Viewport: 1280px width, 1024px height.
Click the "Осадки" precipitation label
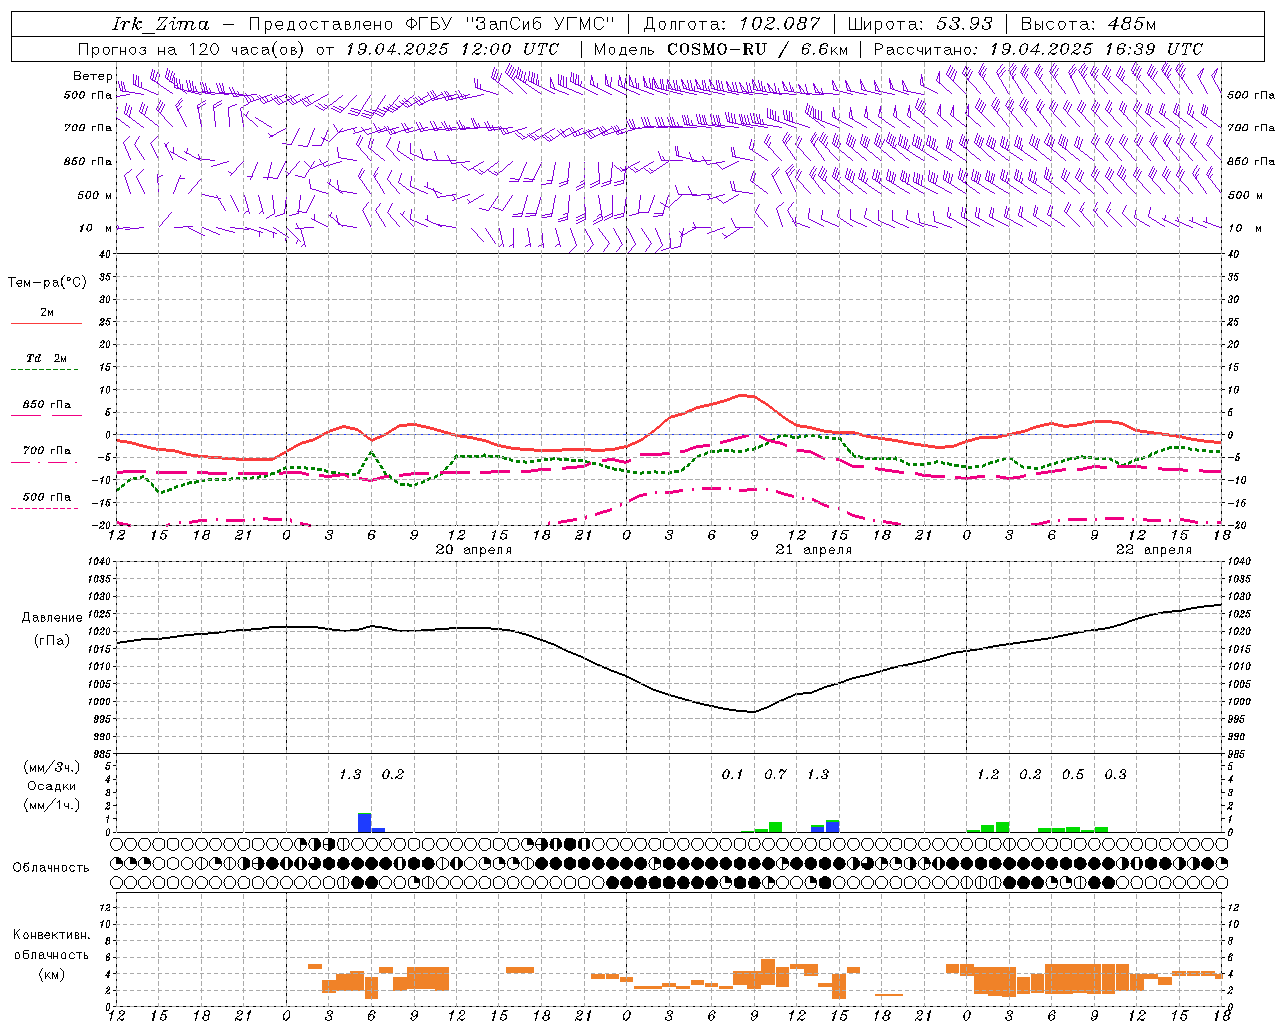(52, 786)
